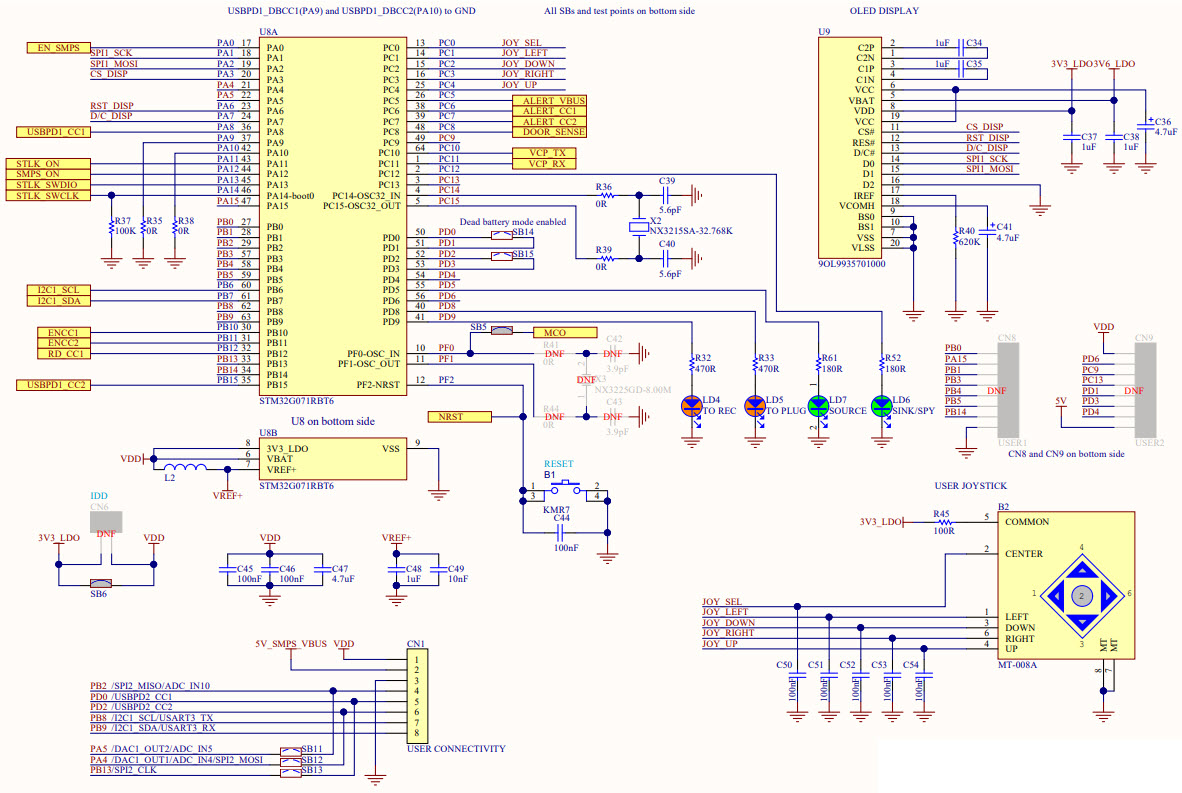Select the green LD7 'SOURCE' LED symbol
Screen dimensions: 1182x793
(820, 406)
